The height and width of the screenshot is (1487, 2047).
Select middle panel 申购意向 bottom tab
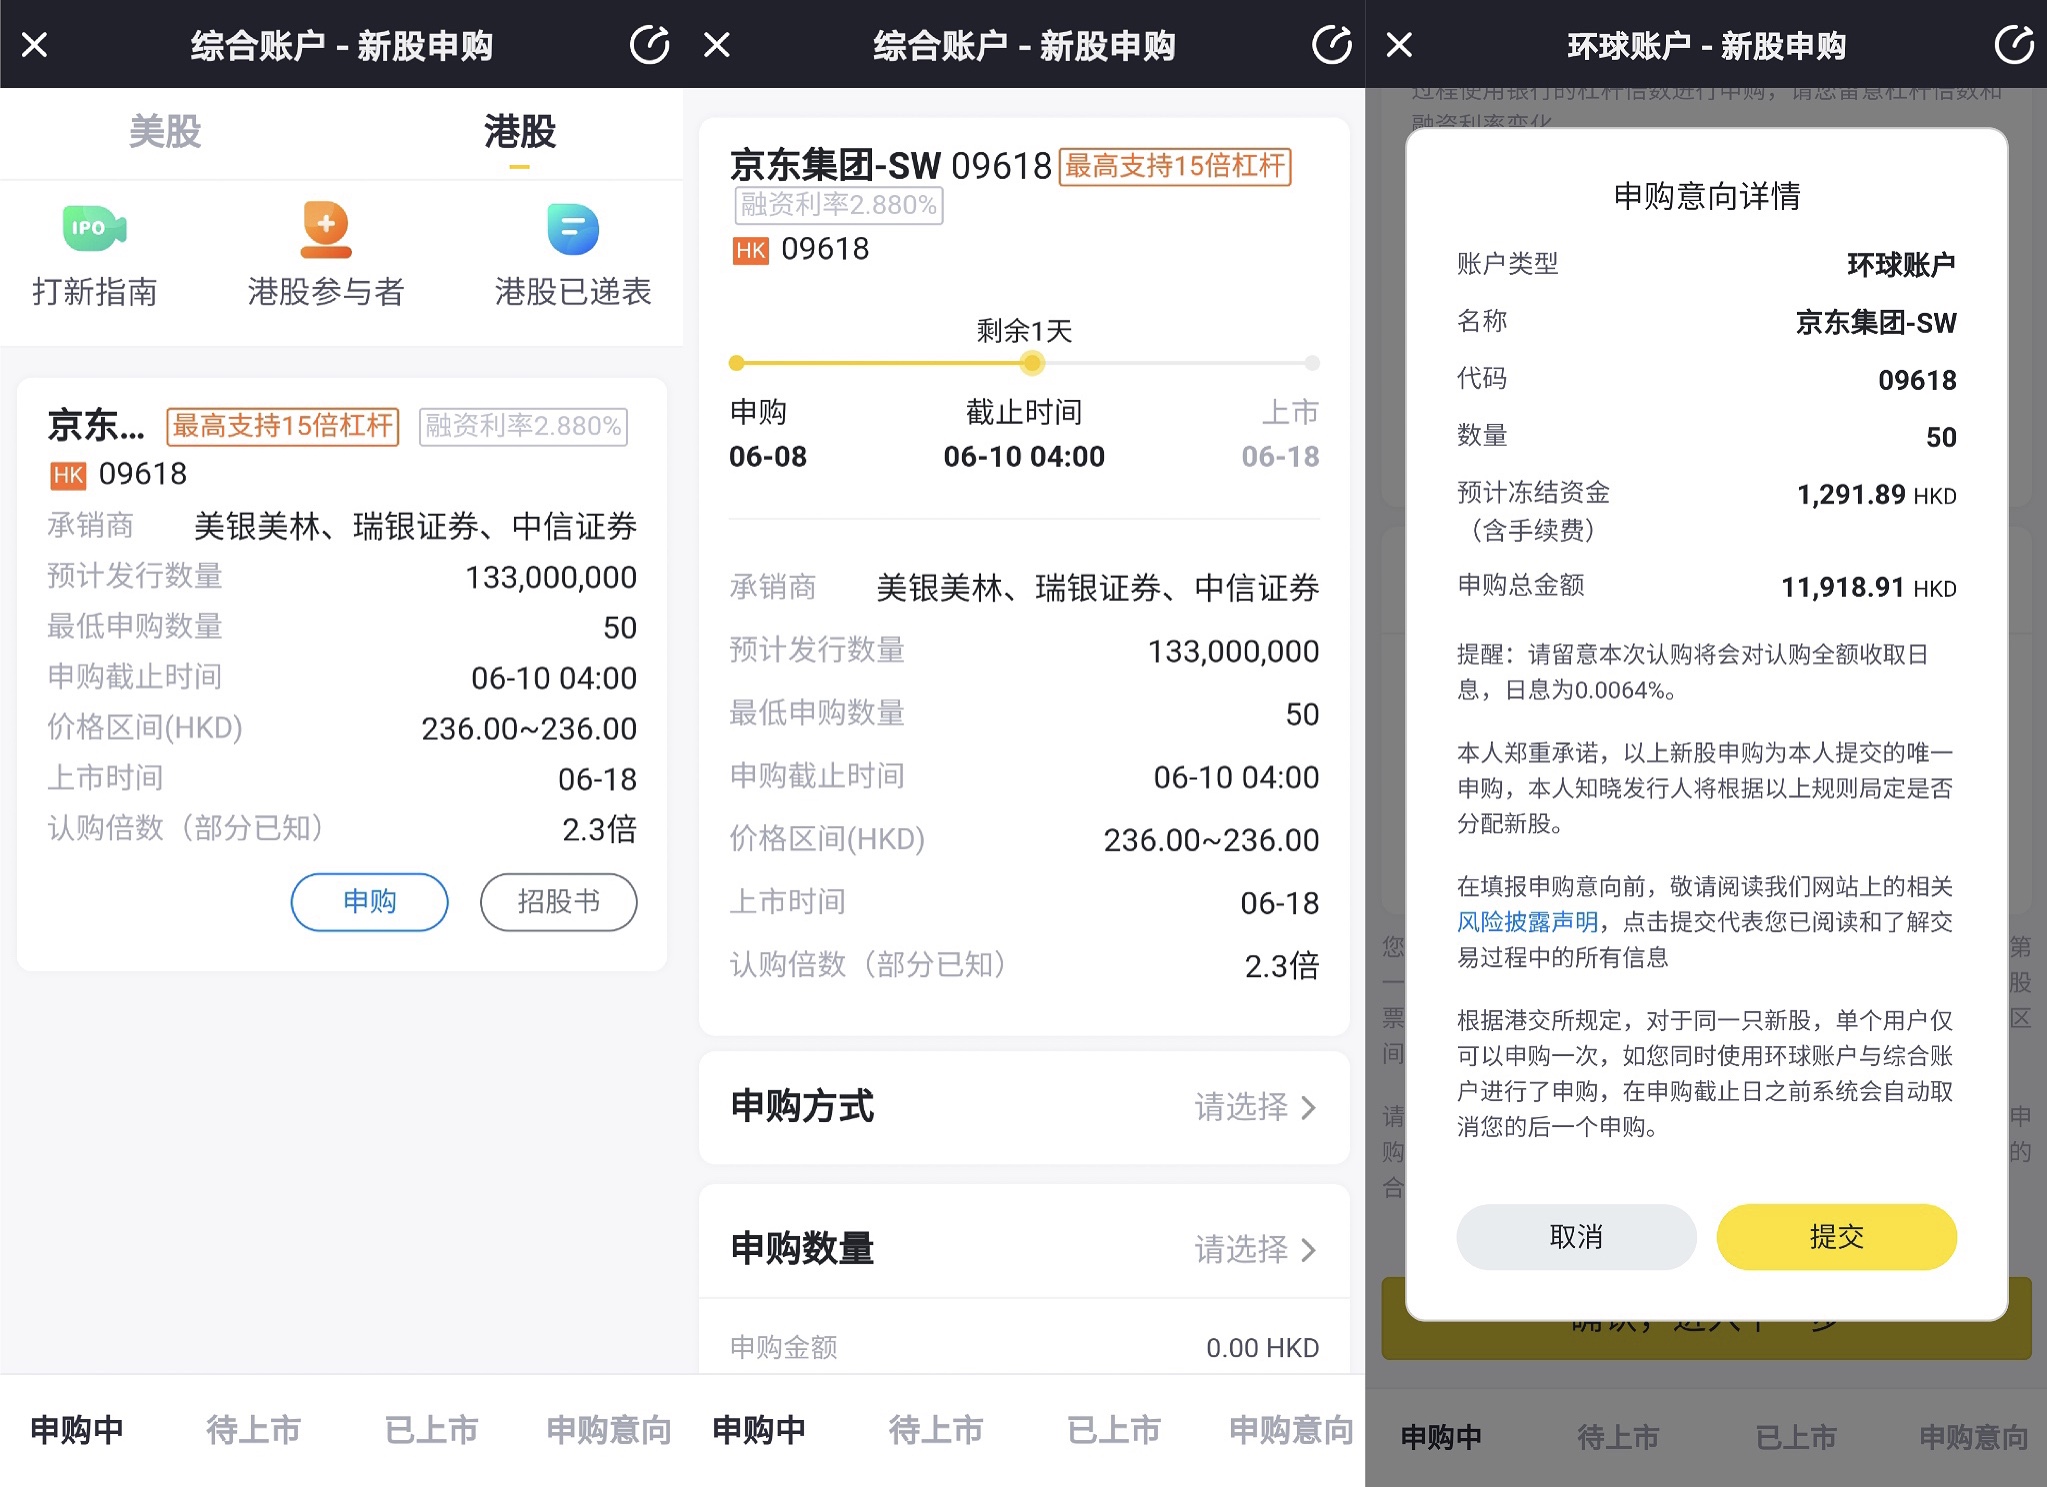coord(1291,1430)
